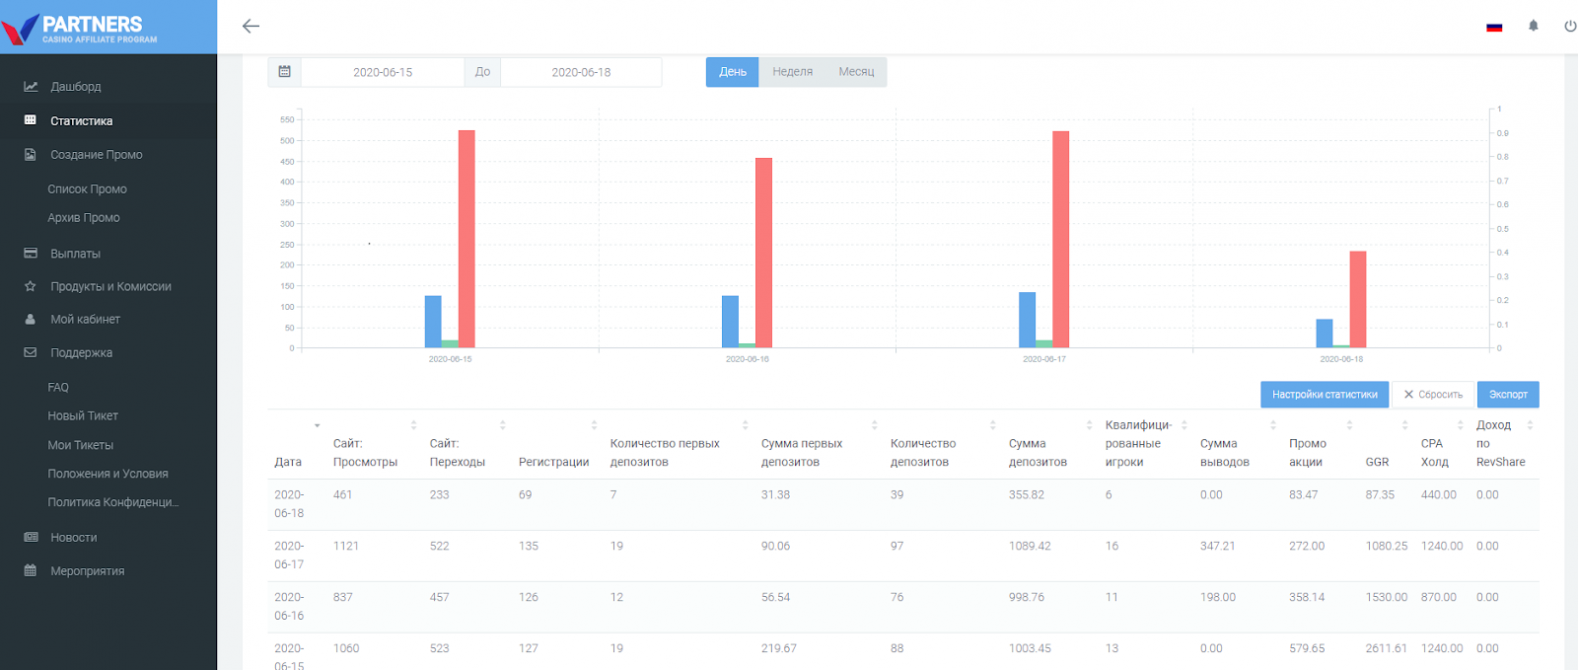Click the Настройки статистики button
The height and width of the screenshot is (670, 1578).
[1325, 395]
